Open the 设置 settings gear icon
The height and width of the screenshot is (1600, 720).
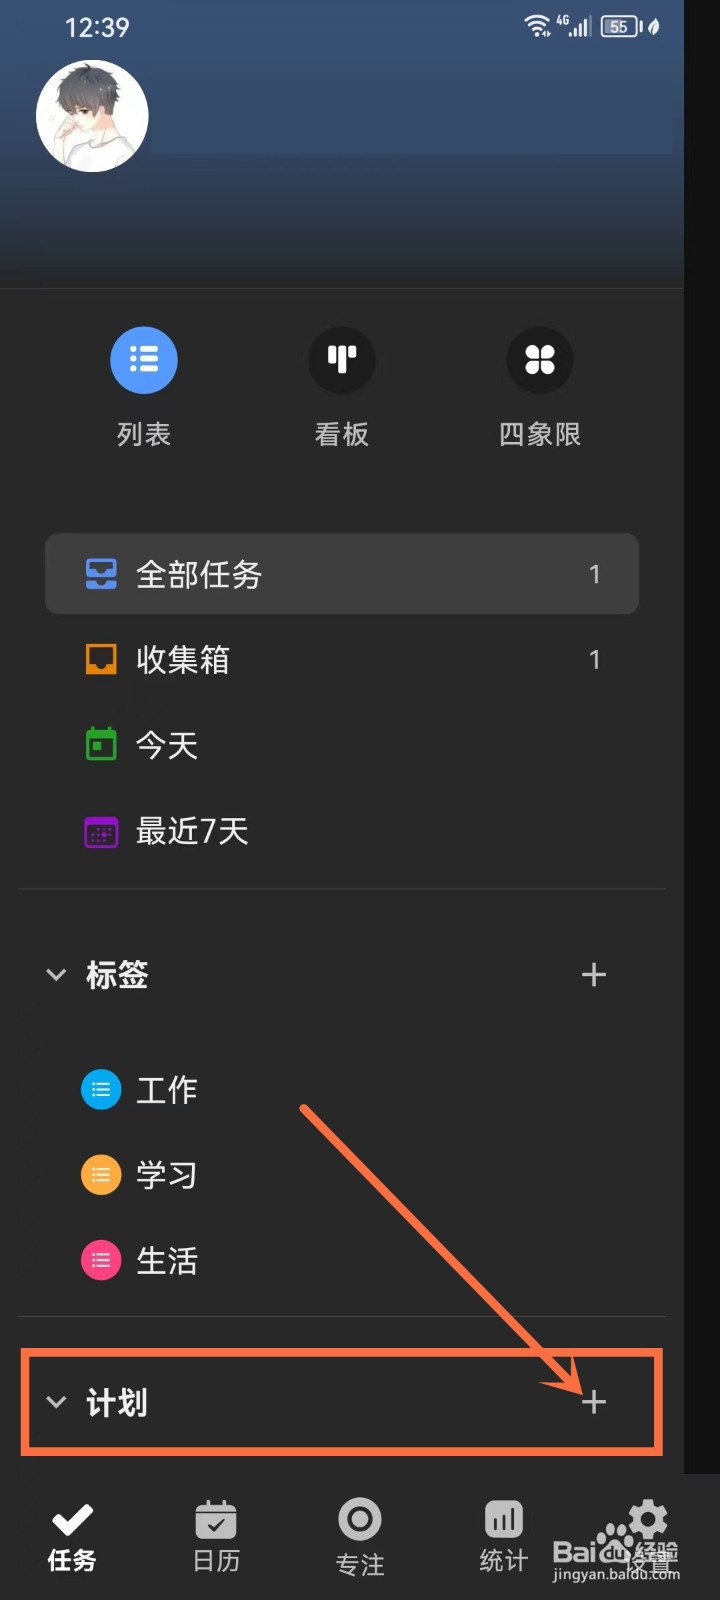(648, 1519)
